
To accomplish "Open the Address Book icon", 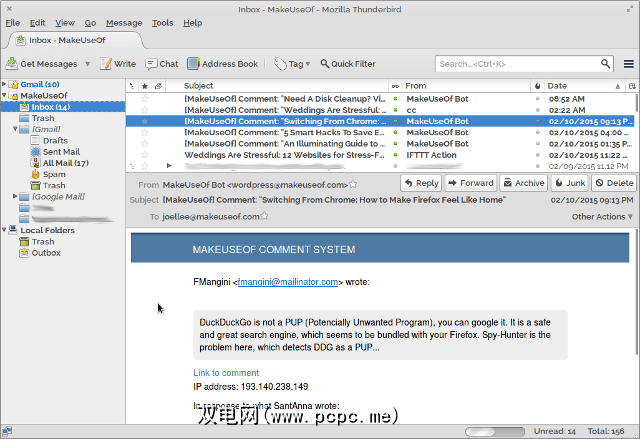I will pyautogui.click(x=193, y=64).
